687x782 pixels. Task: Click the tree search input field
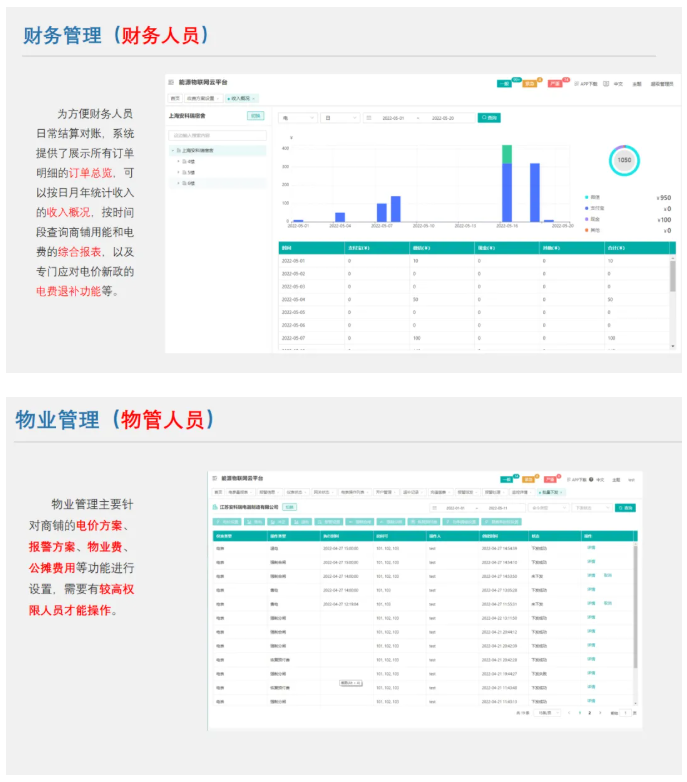[x=217, y=135]
